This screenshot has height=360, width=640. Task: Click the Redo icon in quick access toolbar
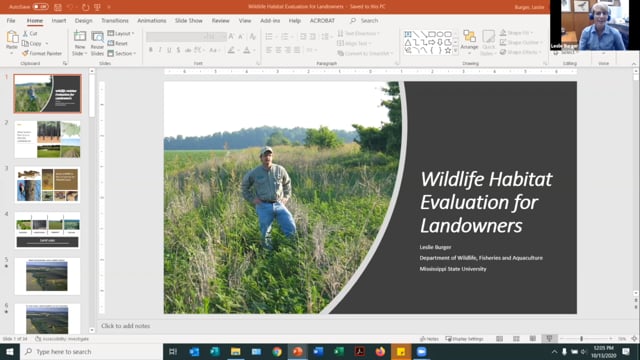click(85, 7)
